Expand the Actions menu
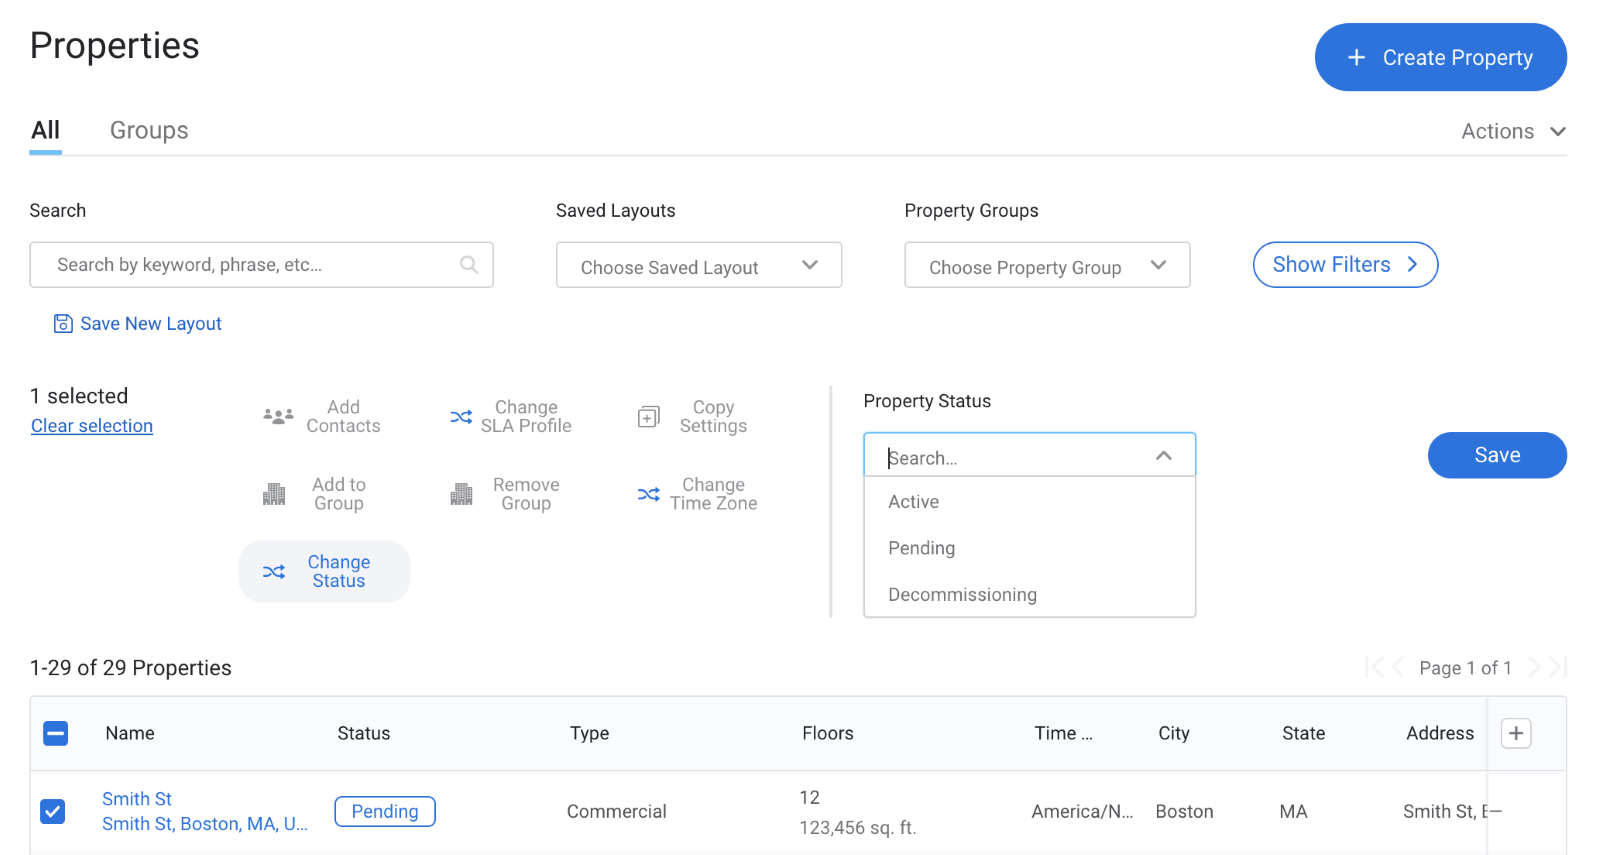Screen dimensions: 1600x855 pos(1512,131)
